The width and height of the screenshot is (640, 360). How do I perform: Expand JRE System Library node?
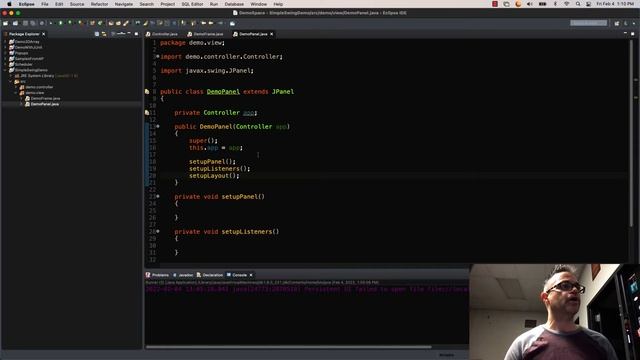point(11,76)
